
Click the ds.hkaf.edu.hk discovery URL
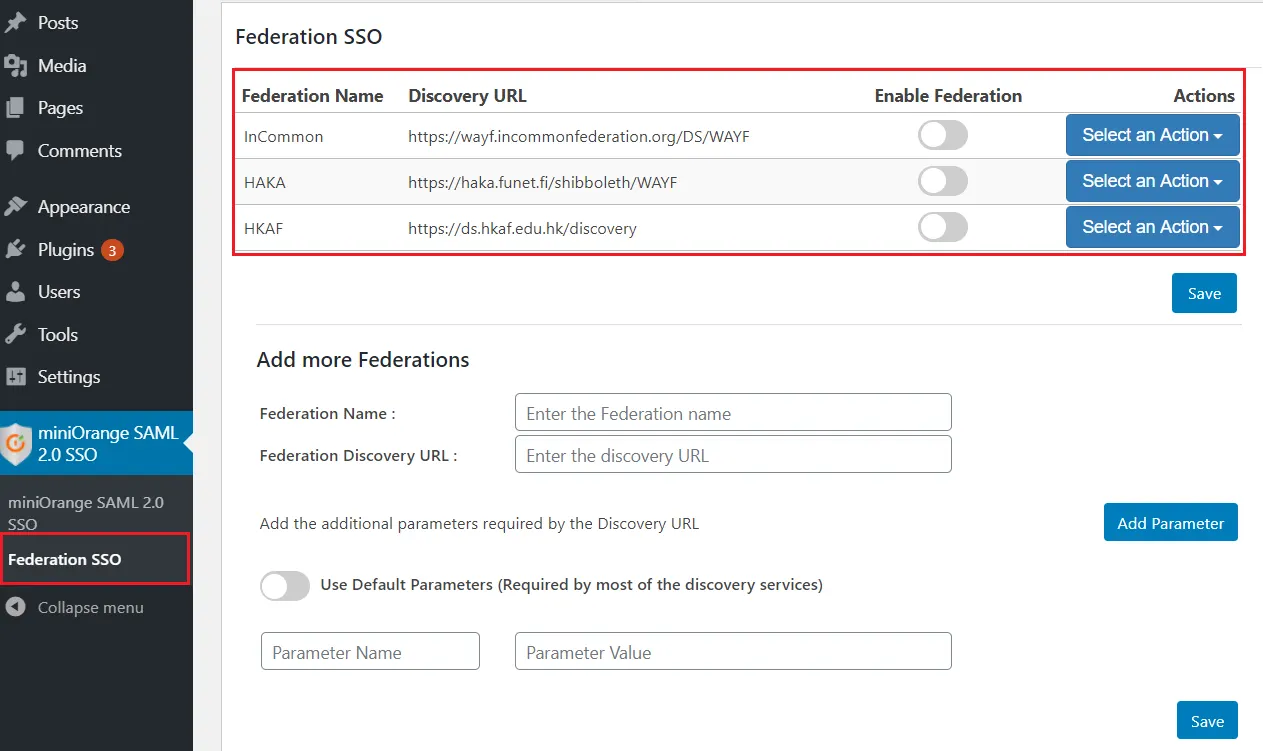pos(522,228)
